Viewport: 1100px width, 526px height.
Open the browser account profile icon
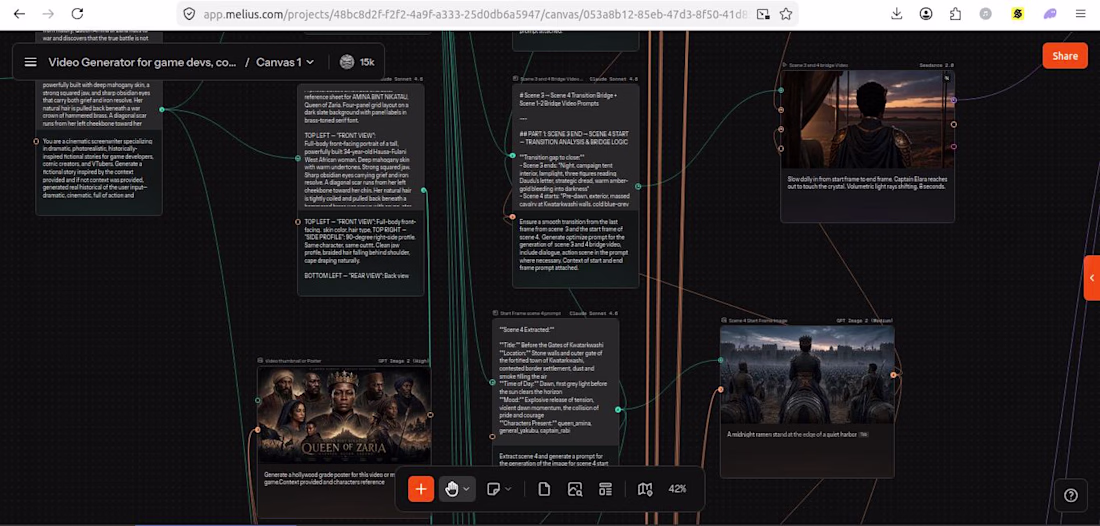coord(926,13)
